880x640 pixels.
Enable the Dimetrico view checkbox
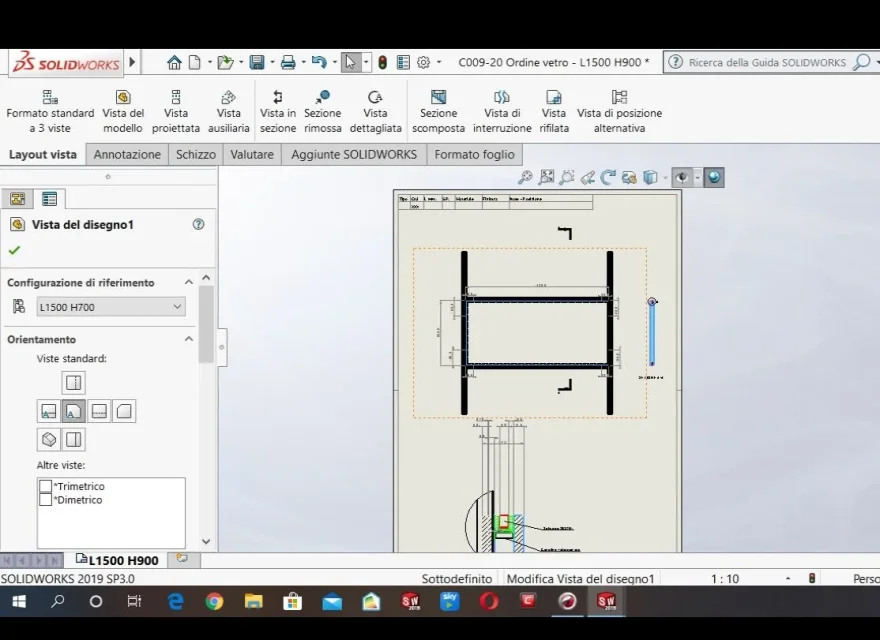(x=45, y=500)
